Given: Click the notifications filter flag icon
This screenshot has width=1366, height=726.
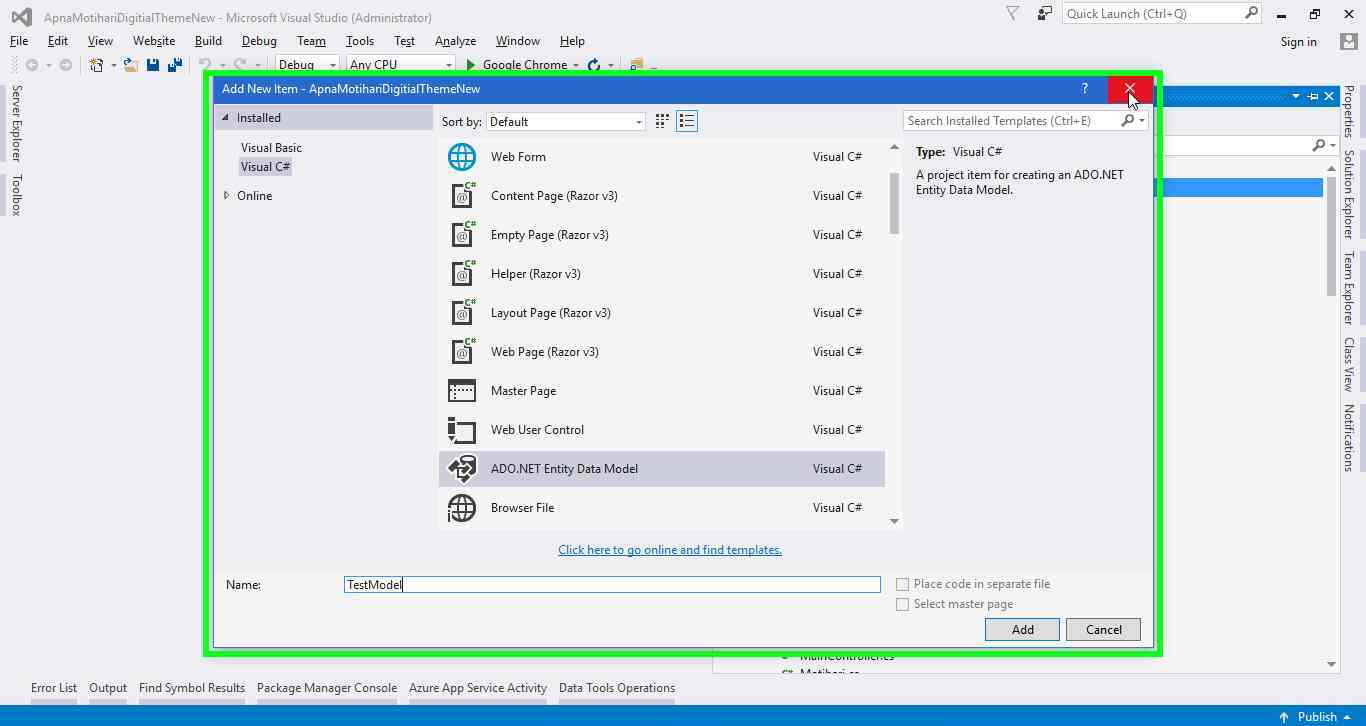Looking at the screenshot, I should (1013, 14).
